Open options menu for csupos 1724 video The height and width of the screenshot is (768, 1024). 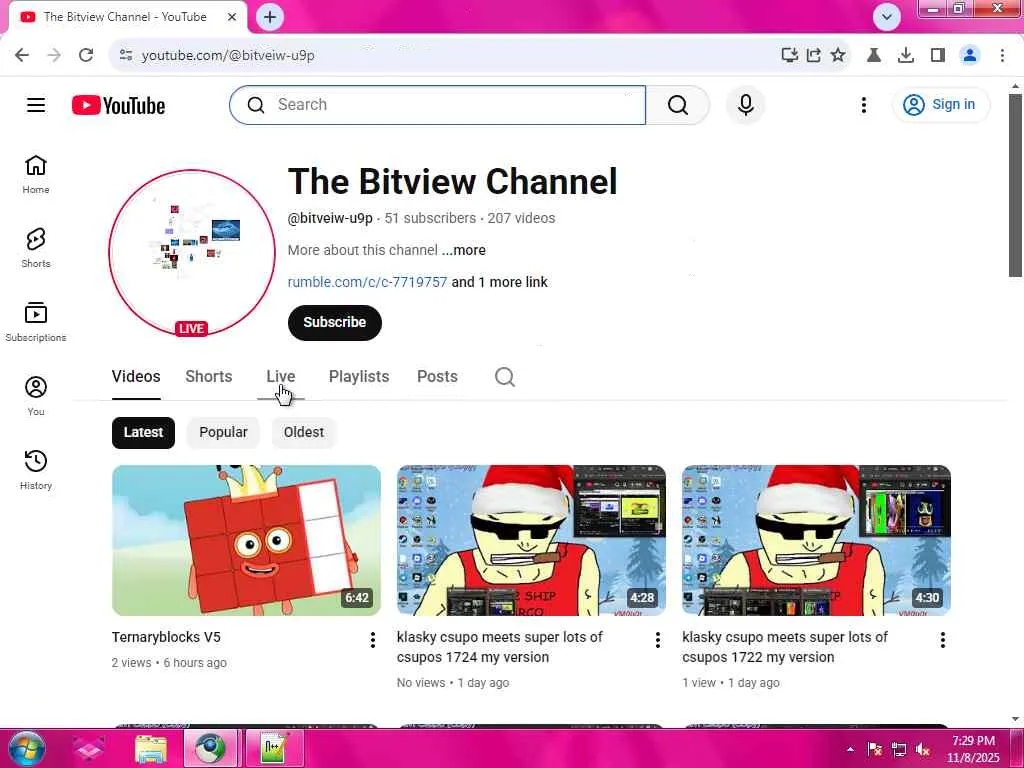click(658, 640)
